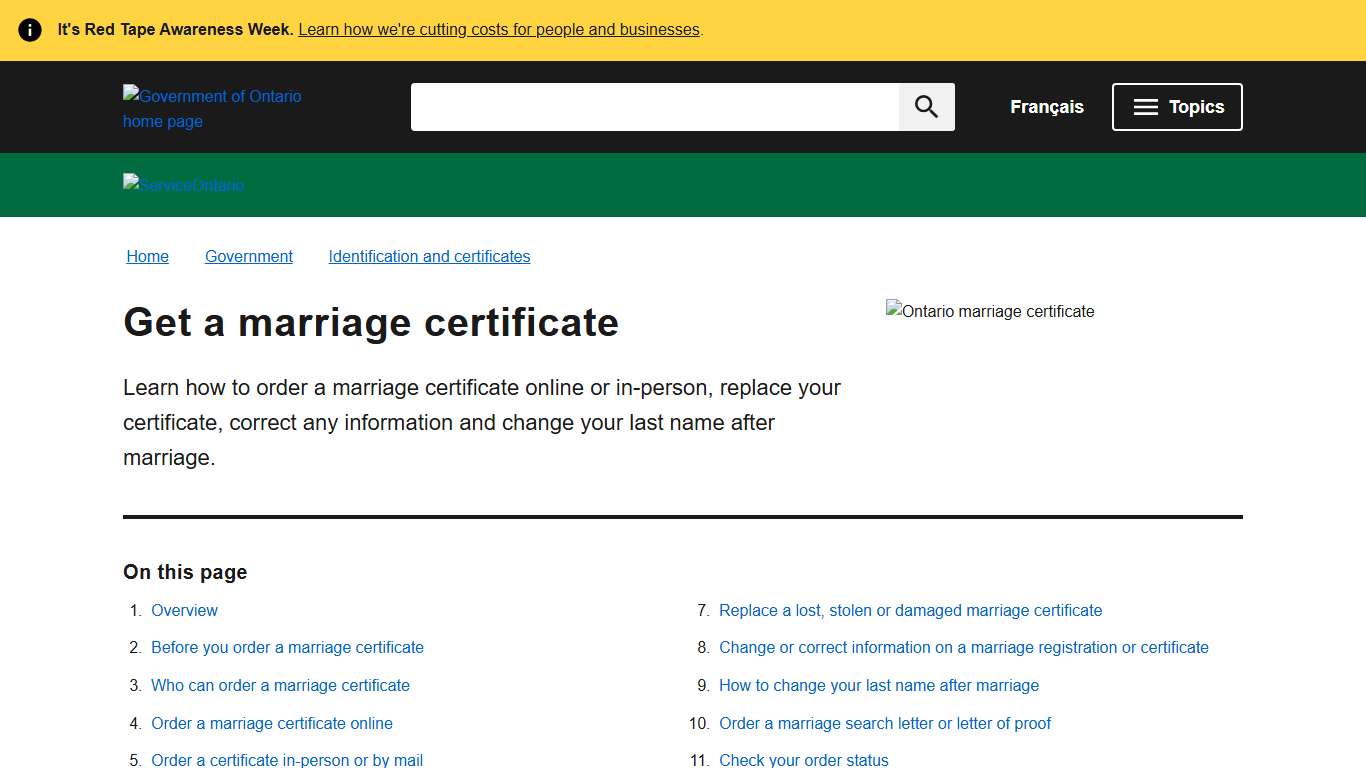1366x768 pixels.
Task: Click the Government of Ontario home page logo
Action: click(212, 107)
